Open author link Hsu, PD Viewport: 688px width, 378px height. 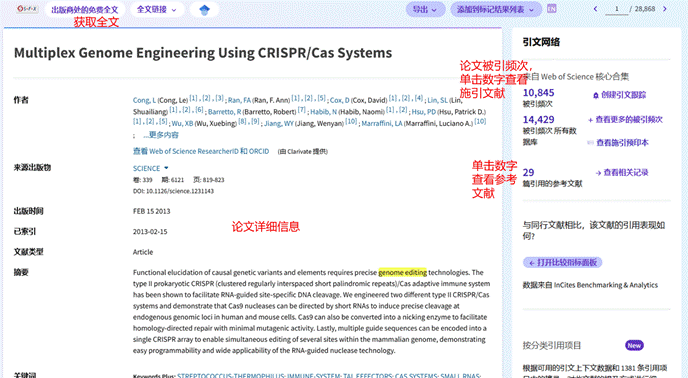tap(423, 112)
